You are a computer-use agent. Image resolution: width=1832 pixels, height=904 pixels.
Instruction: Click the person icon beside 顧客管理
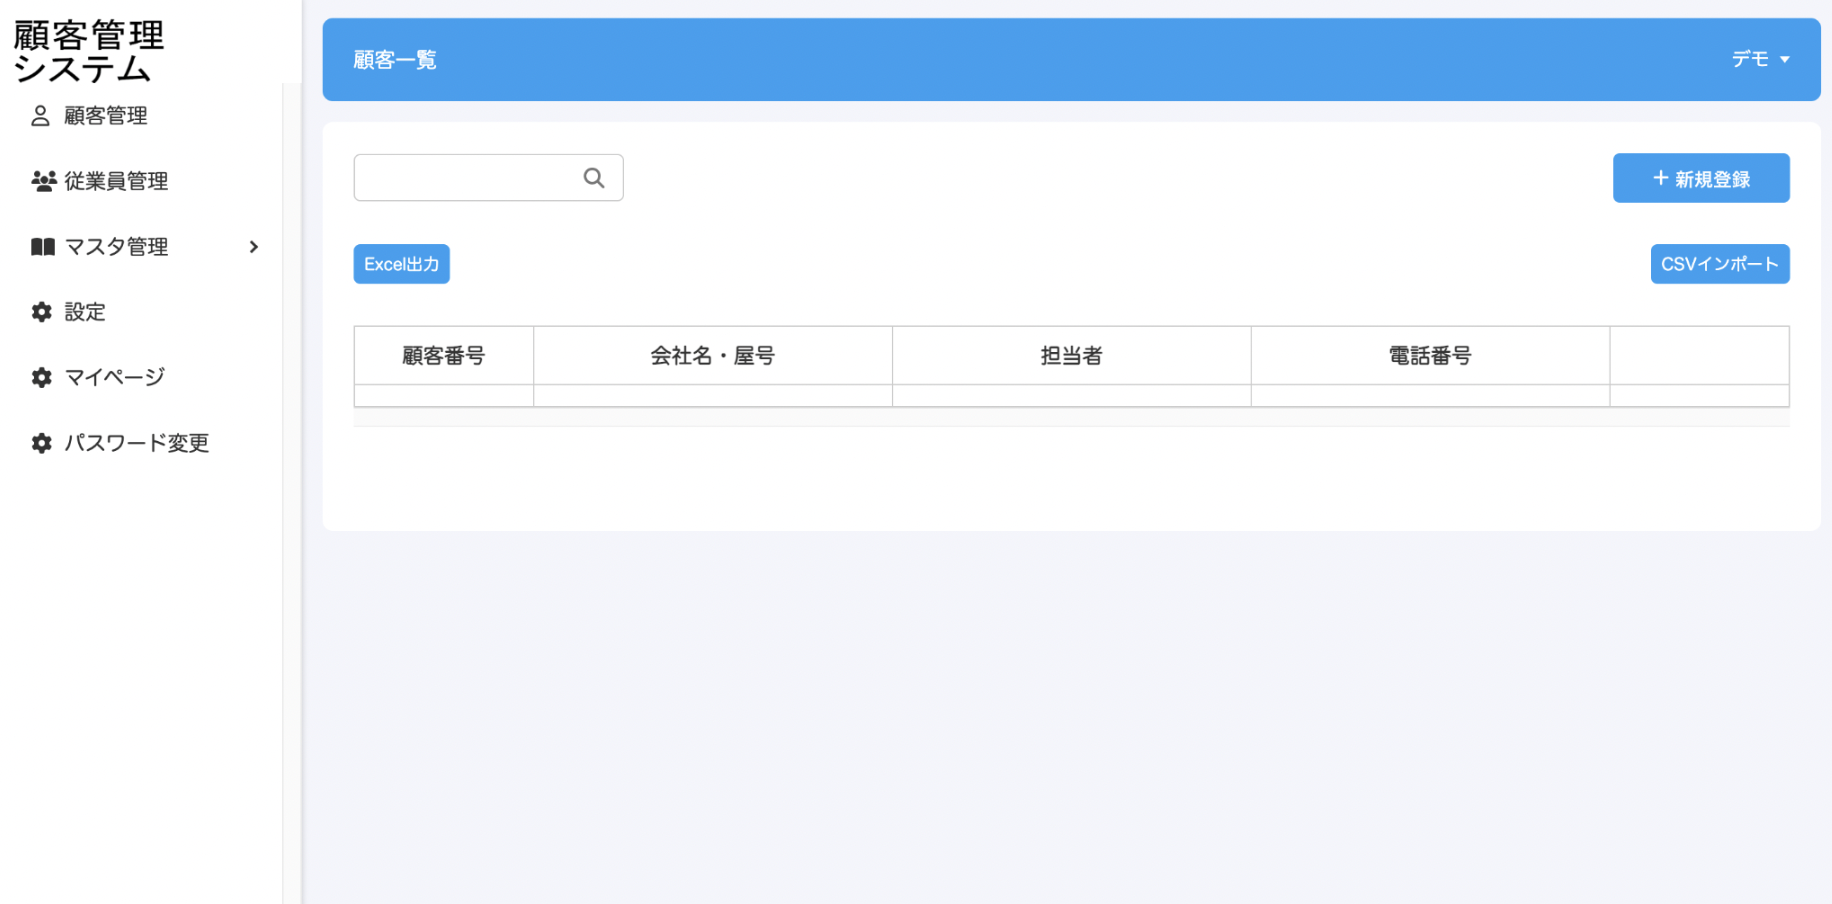[40, 116]
